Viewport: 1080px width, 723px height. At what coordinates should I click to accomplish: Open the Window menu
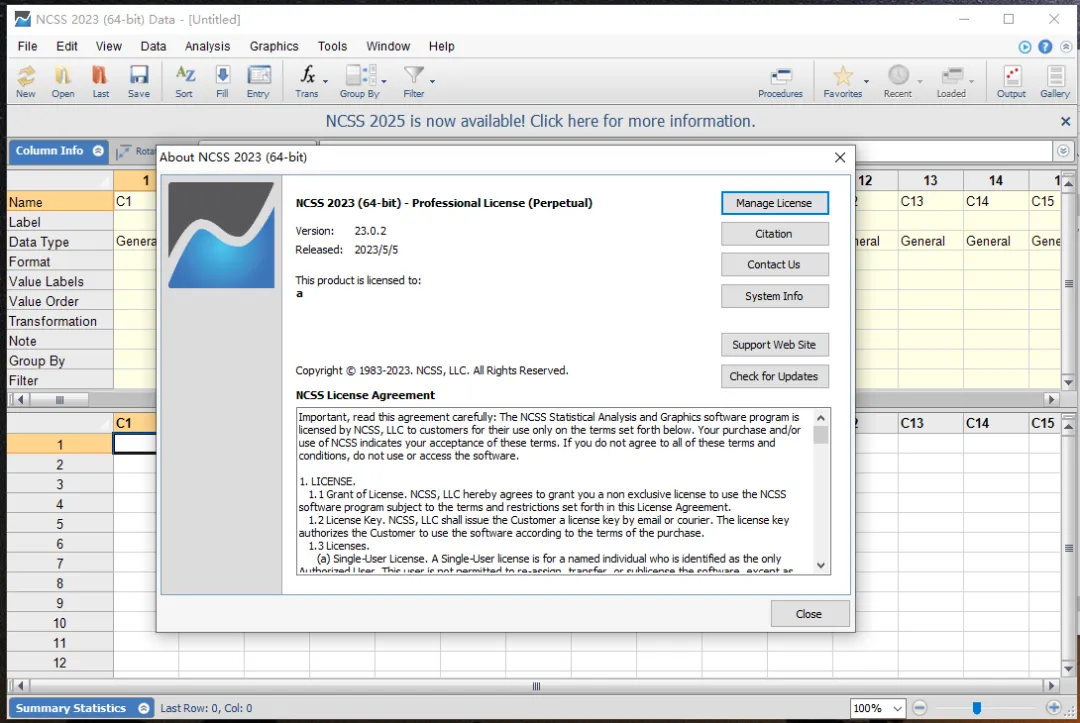(388, 46)
